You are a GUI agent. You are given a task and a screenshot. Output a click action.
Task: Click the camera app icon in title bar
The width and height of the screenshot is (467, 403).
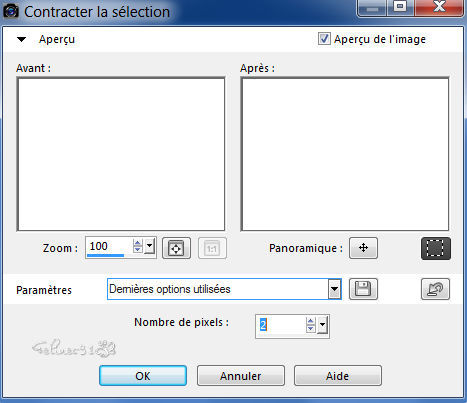pos(11,11)
